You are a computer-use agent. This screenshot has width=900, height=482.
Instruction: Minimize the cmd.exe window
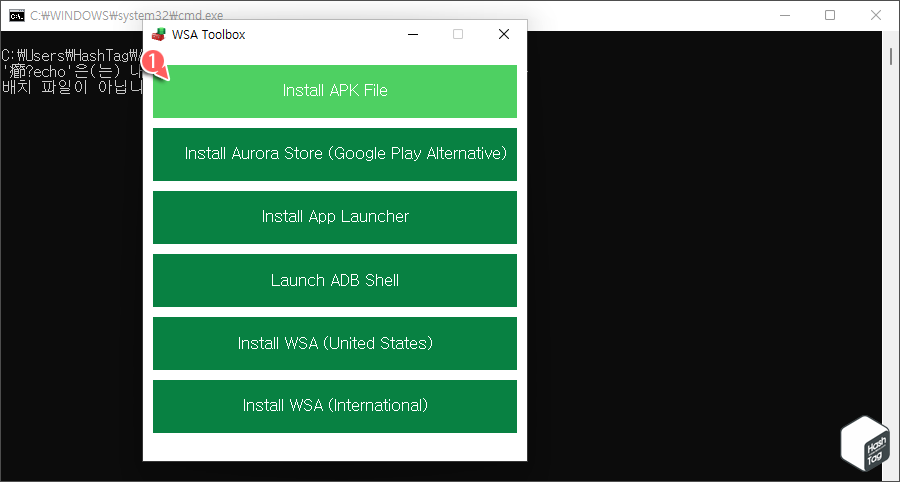[x=784, y=15]
